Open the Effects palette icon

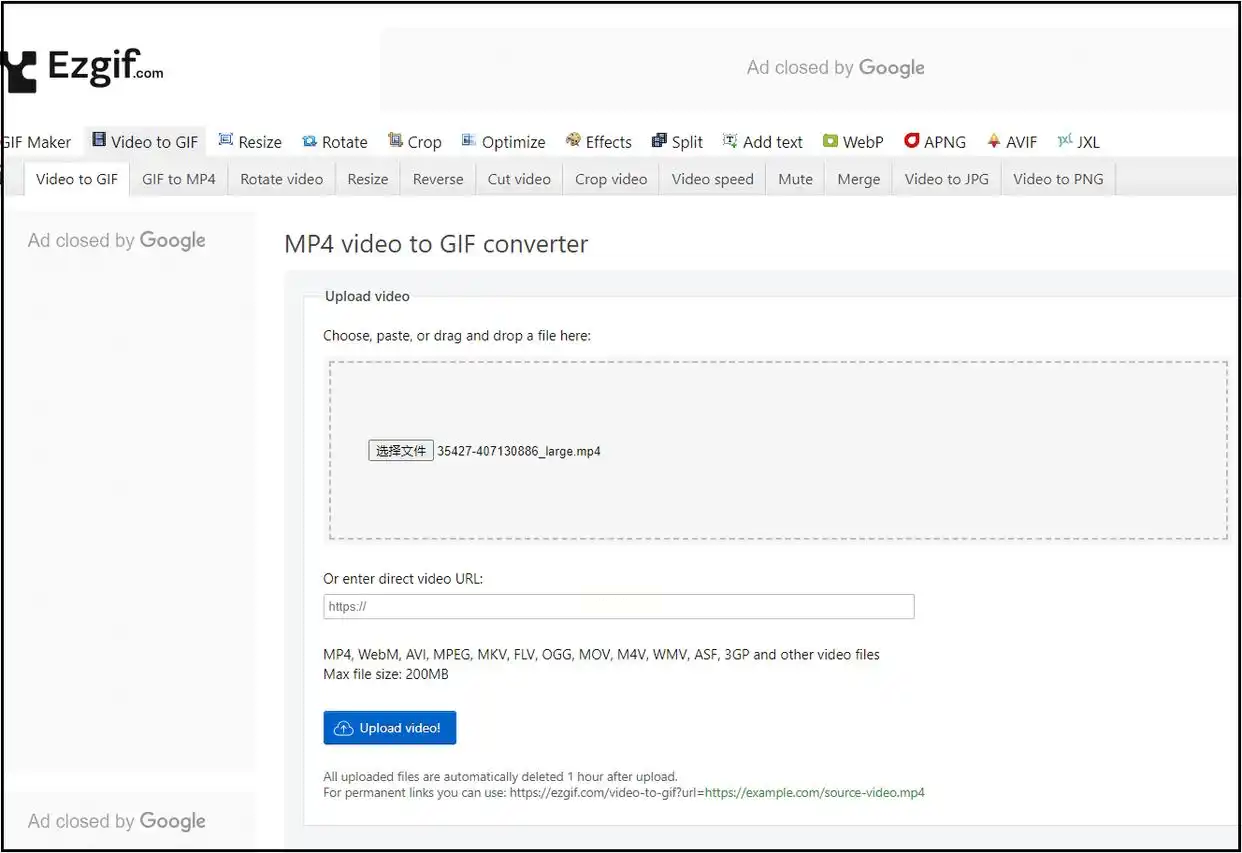573,141
